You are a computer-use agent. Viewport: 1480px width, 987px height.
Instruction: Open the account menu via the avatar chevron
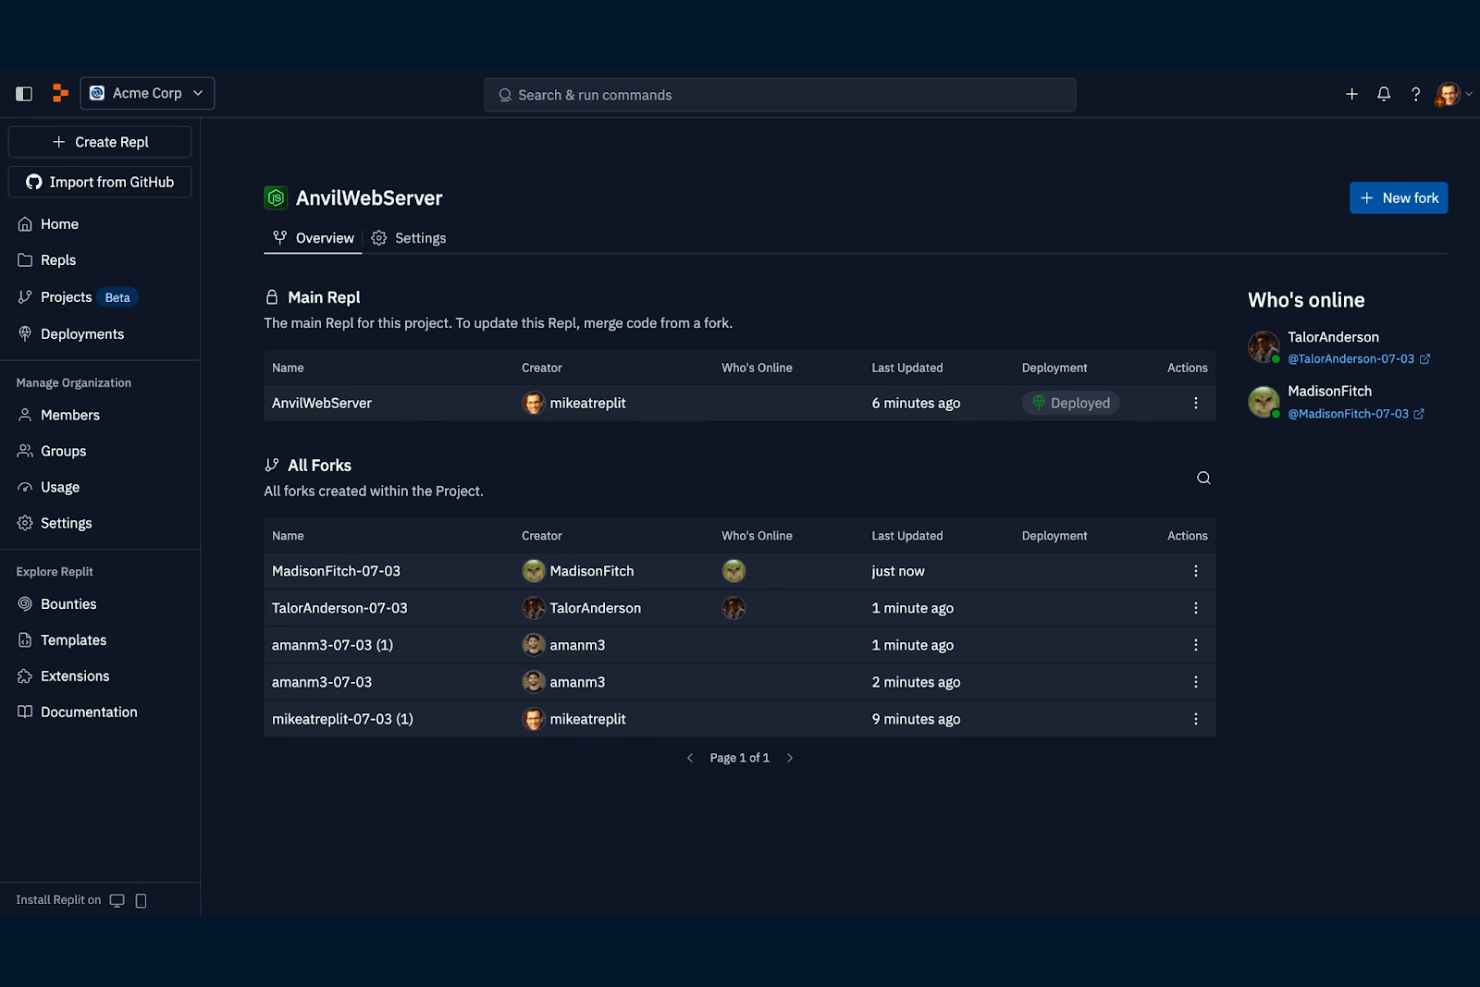pyautogui.click(x=1468, y=93)
